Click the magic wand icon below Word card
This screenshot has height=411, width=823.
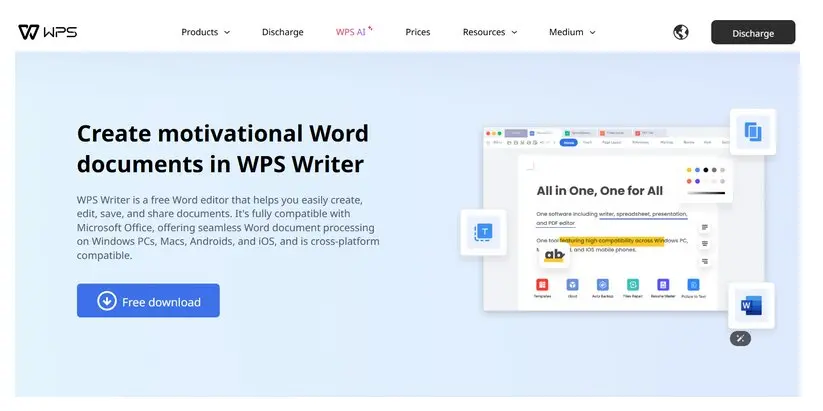click(740, 338)
